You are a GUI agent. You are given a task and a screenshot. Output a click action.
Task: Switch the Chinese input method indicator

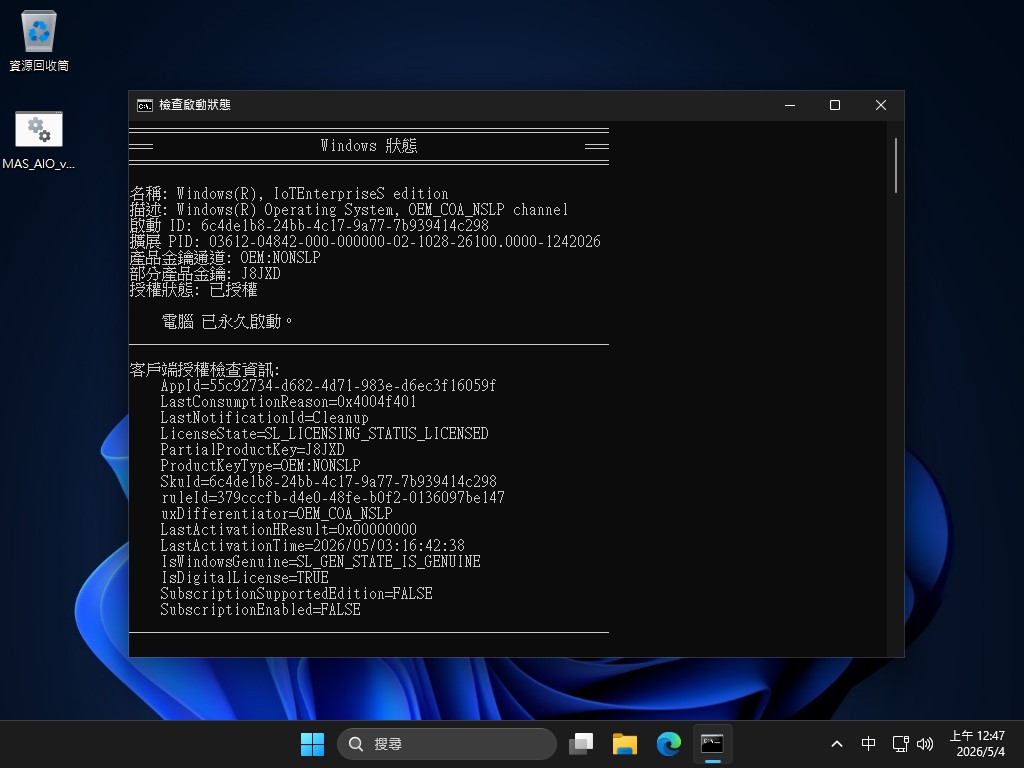tap(868, 744)
